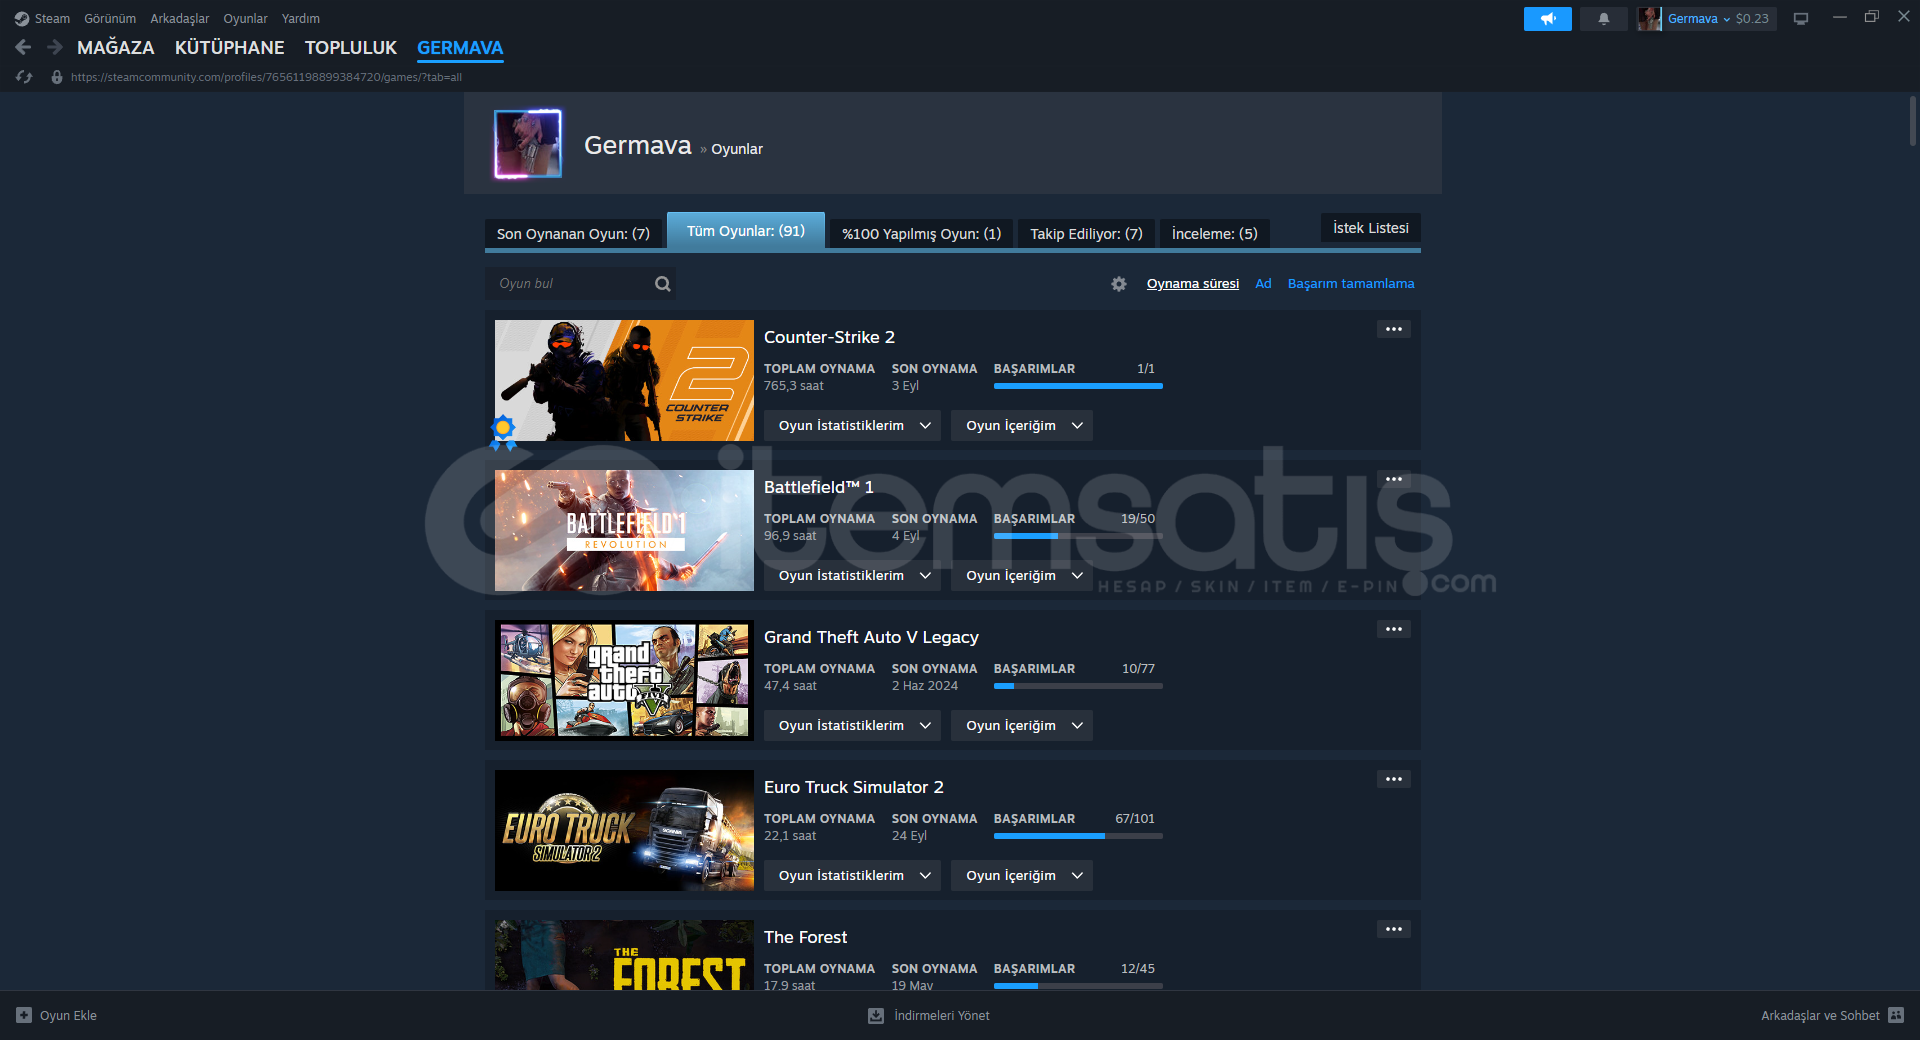Open the three-dot menu for The Forest

click(x=1394, y=929)
